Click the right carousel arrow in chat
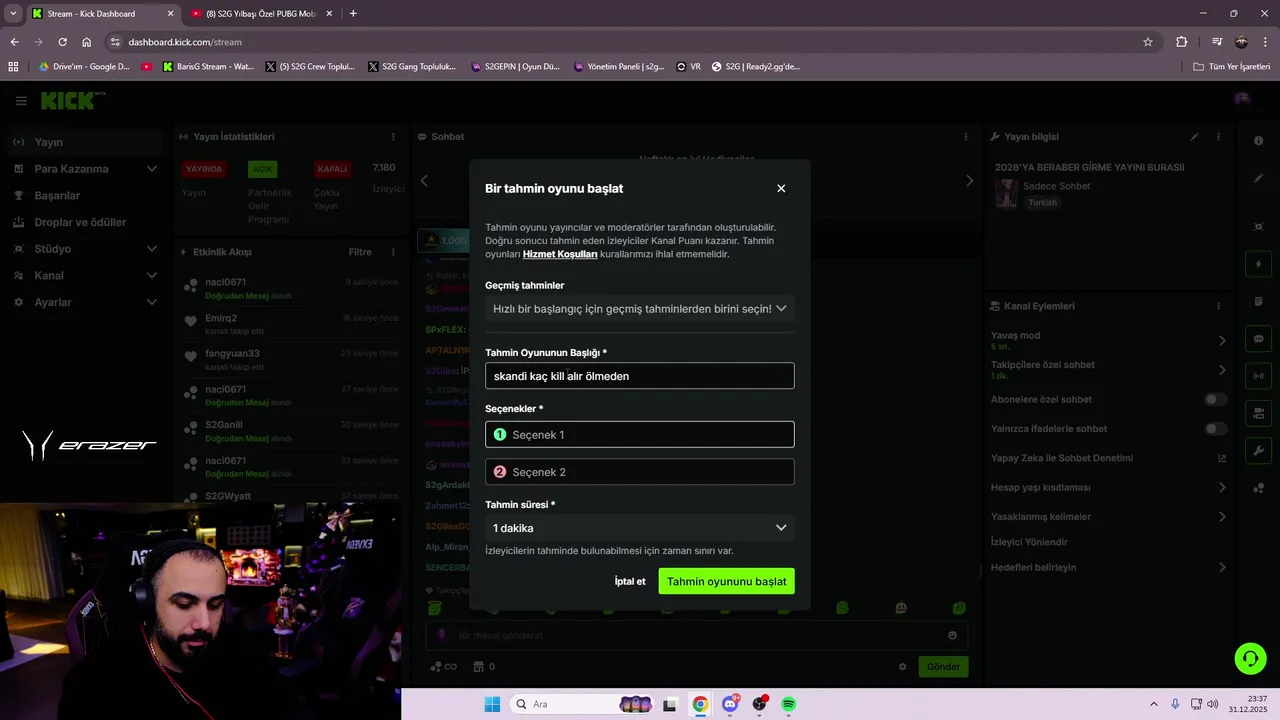Image resolution: width=1280 pixels, height=720 pixels. click(x=969, y=181)
